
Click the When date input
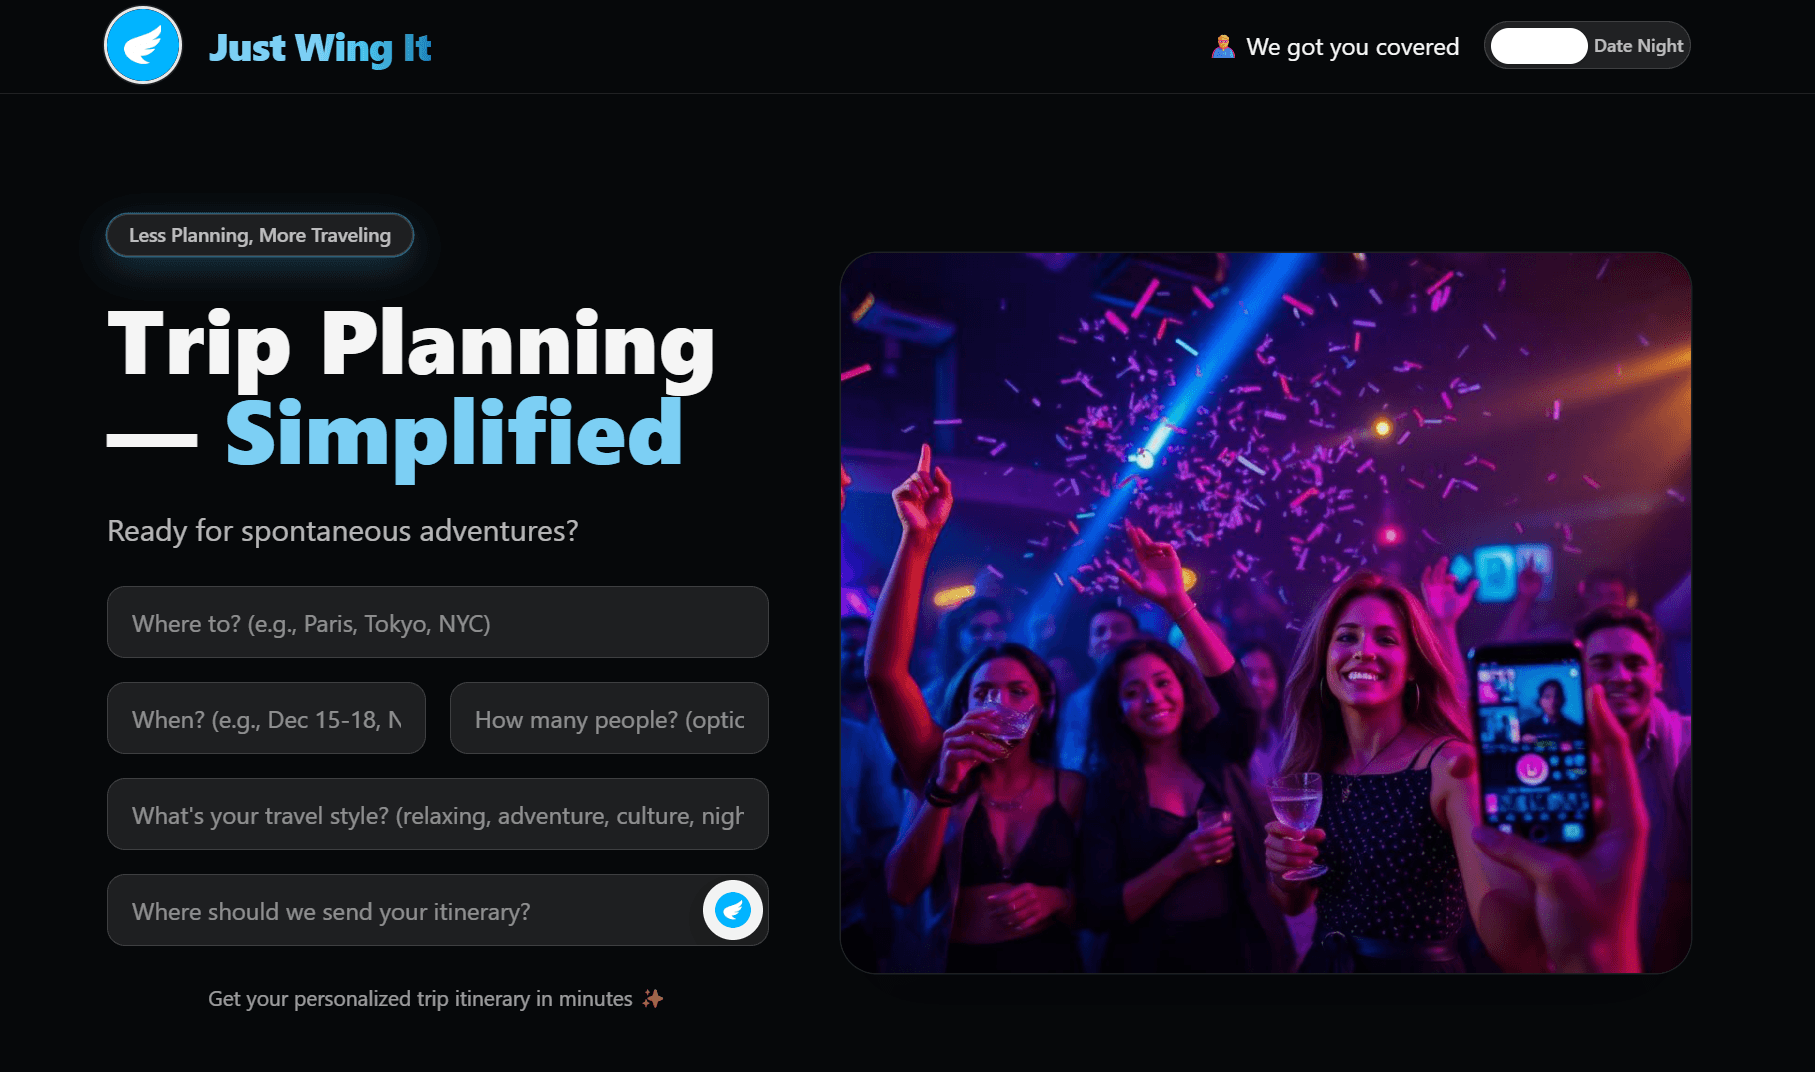266,718
